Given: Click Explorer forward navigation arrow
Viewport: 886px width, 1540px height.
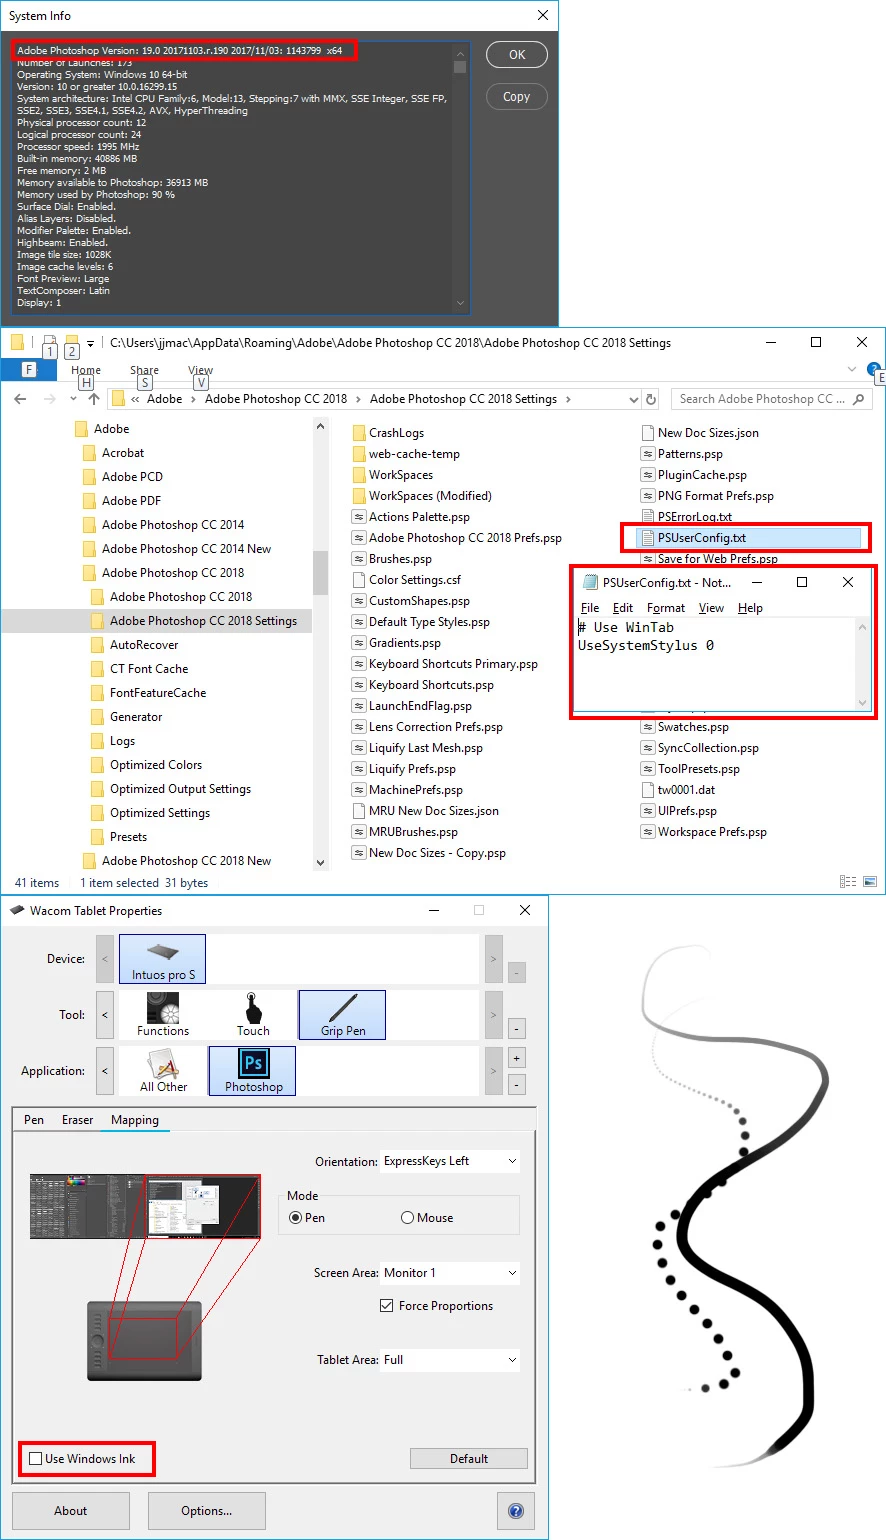Looking at the screenshot, I should coord(49,399).
